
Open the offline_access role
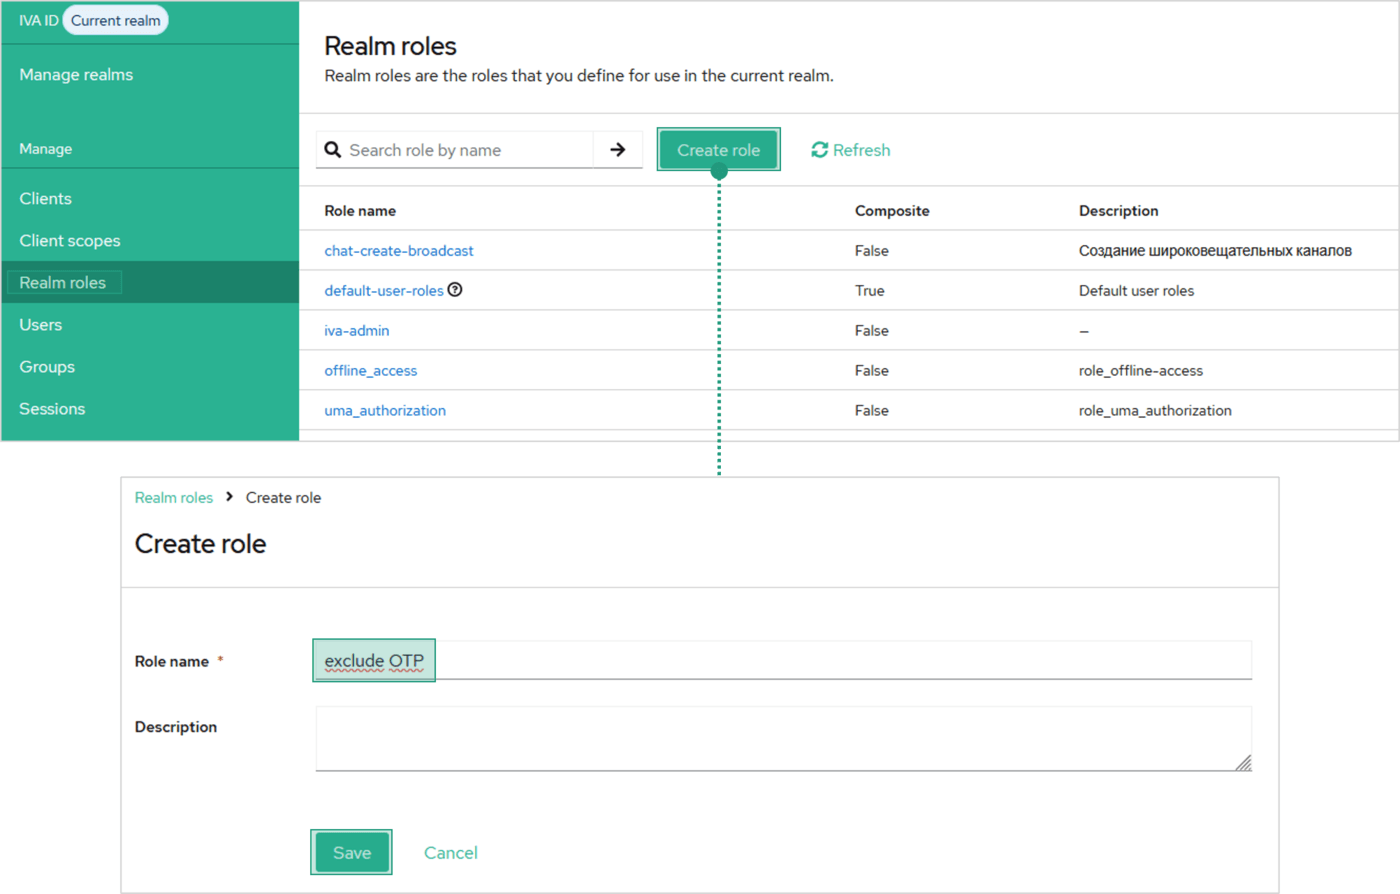click(370, 371)
